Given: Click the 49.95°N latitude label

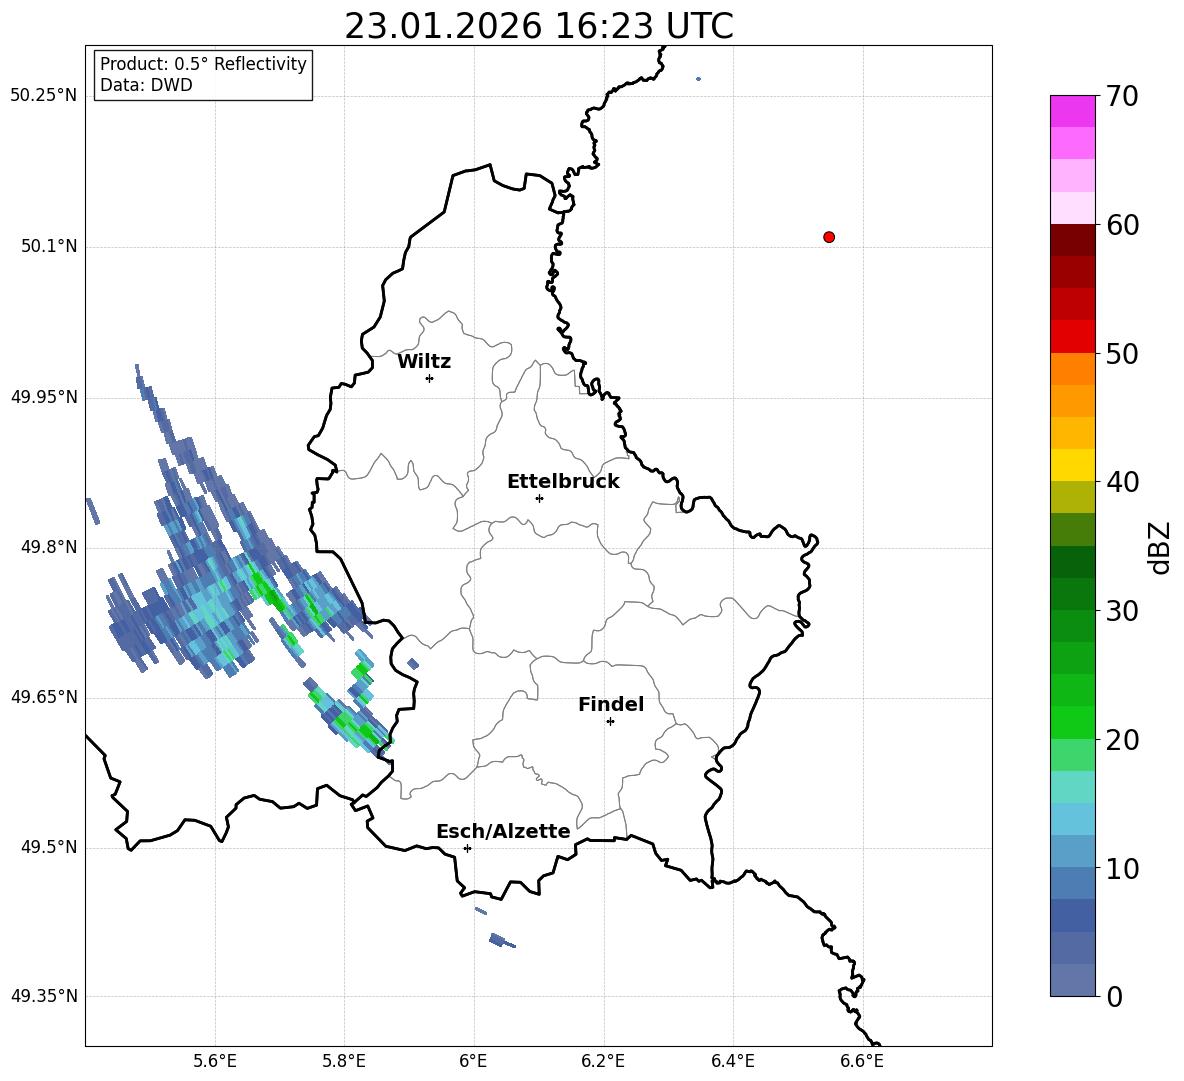Looking at the screenshot, I should pyautogui.click(x=44, y=397).
